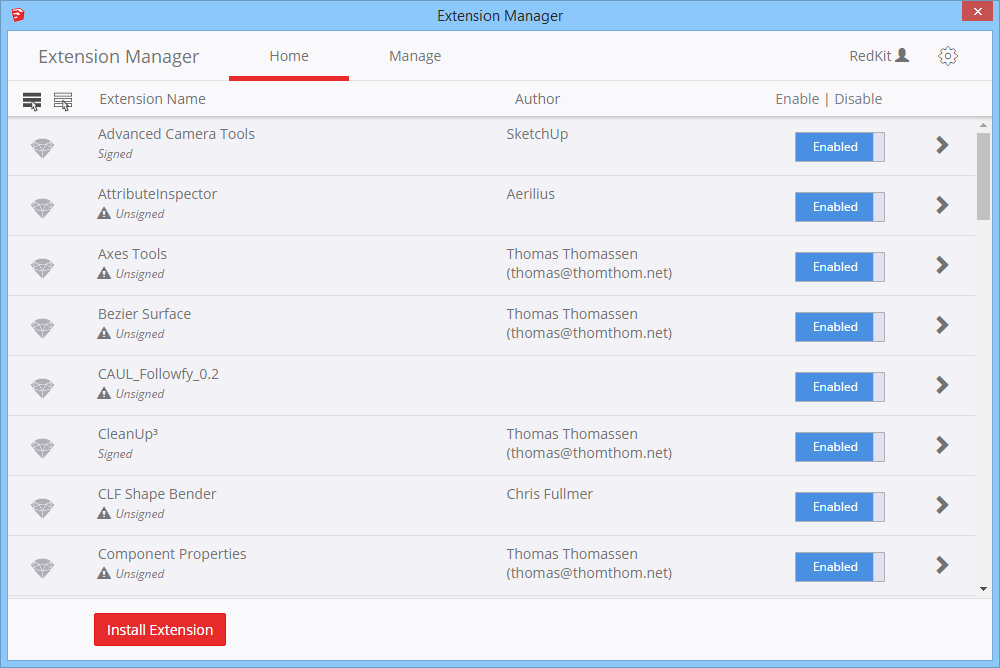Expand the Bezier Surface row chevron
The height and width of the screenshot is (668, 1000).
[942, 325]
